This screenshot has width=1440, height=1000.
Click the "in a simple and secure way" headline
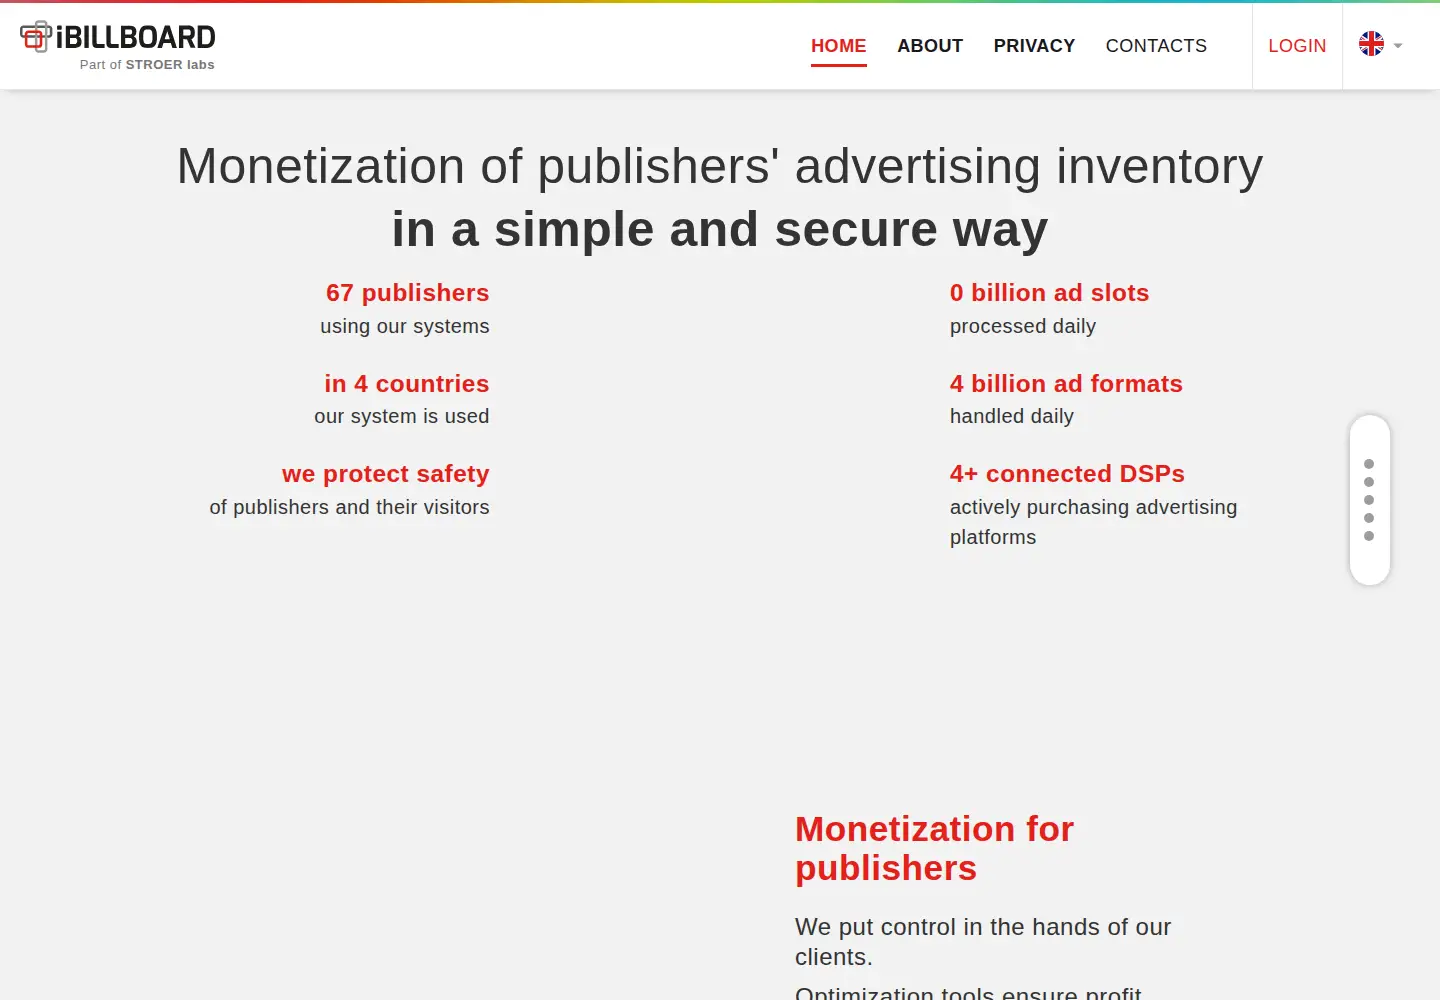[720, 230]
